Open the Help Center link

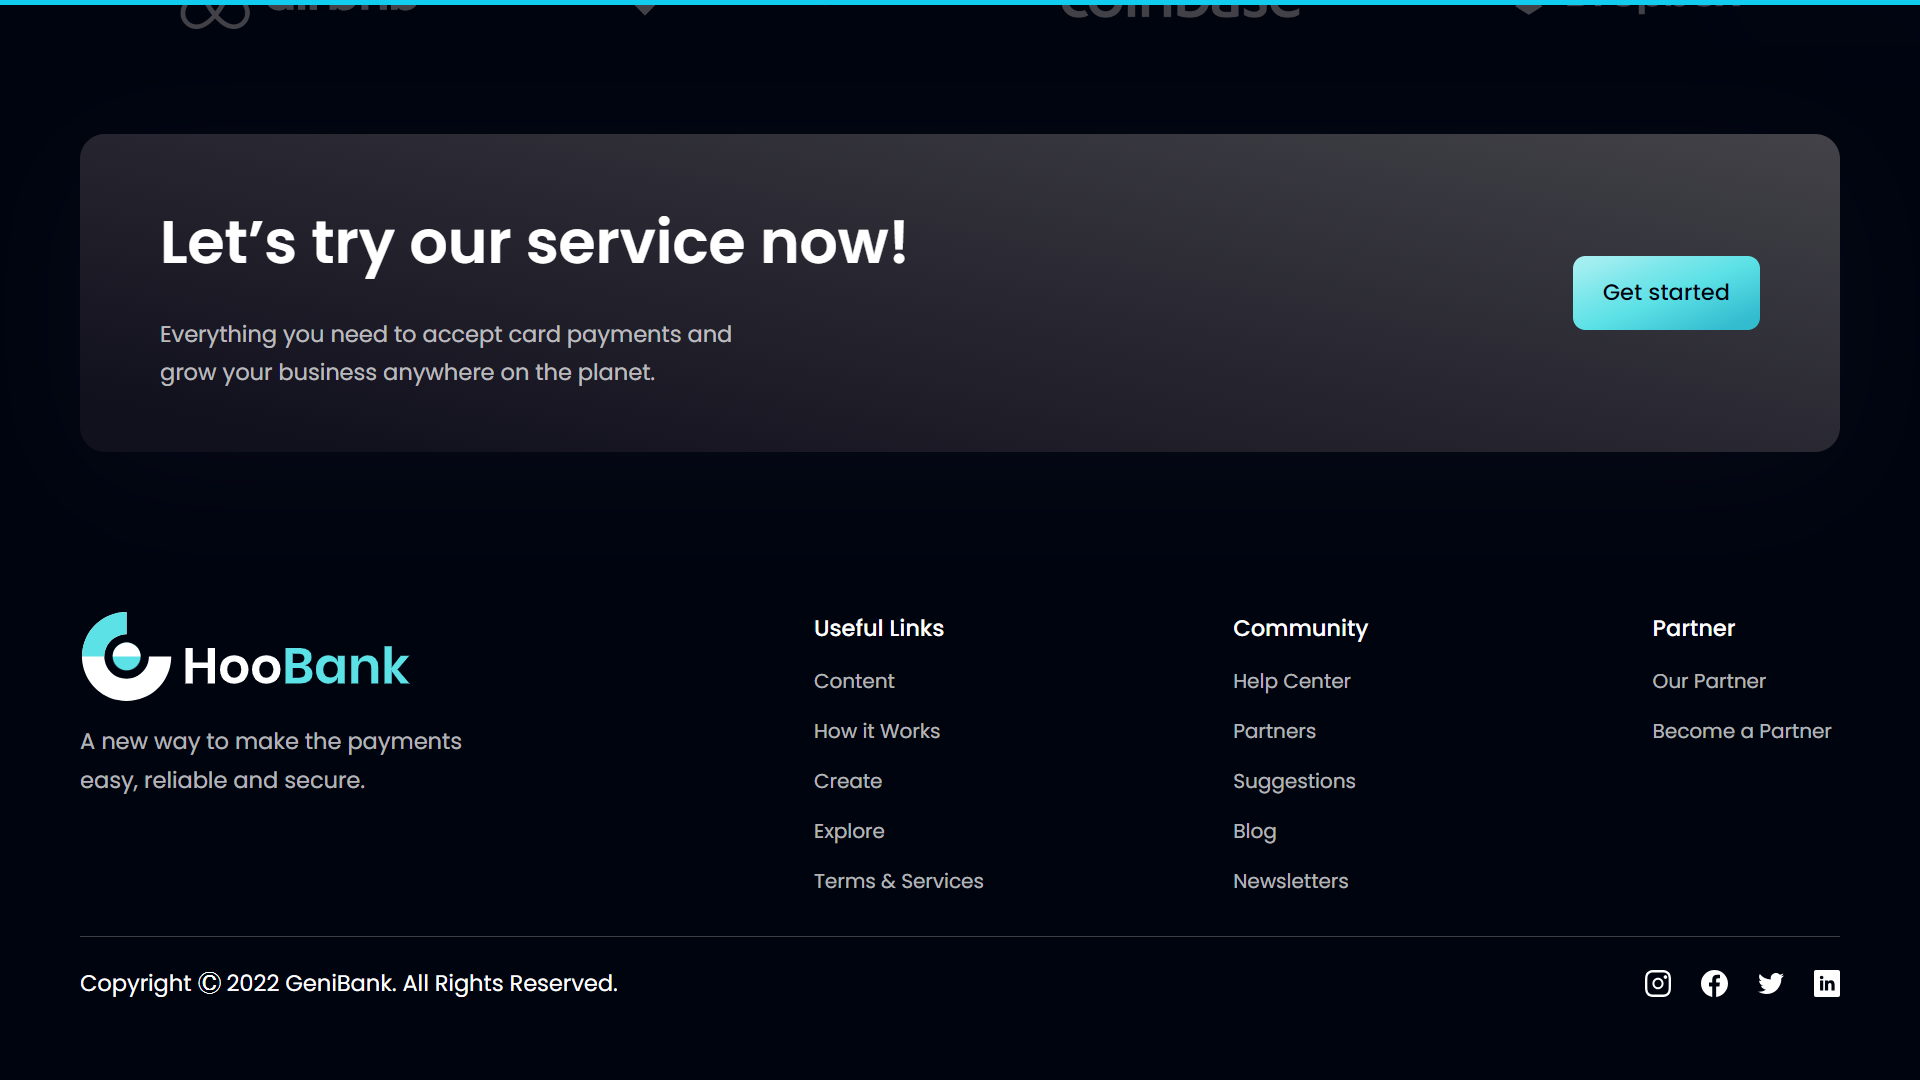tap(1291, 681)
